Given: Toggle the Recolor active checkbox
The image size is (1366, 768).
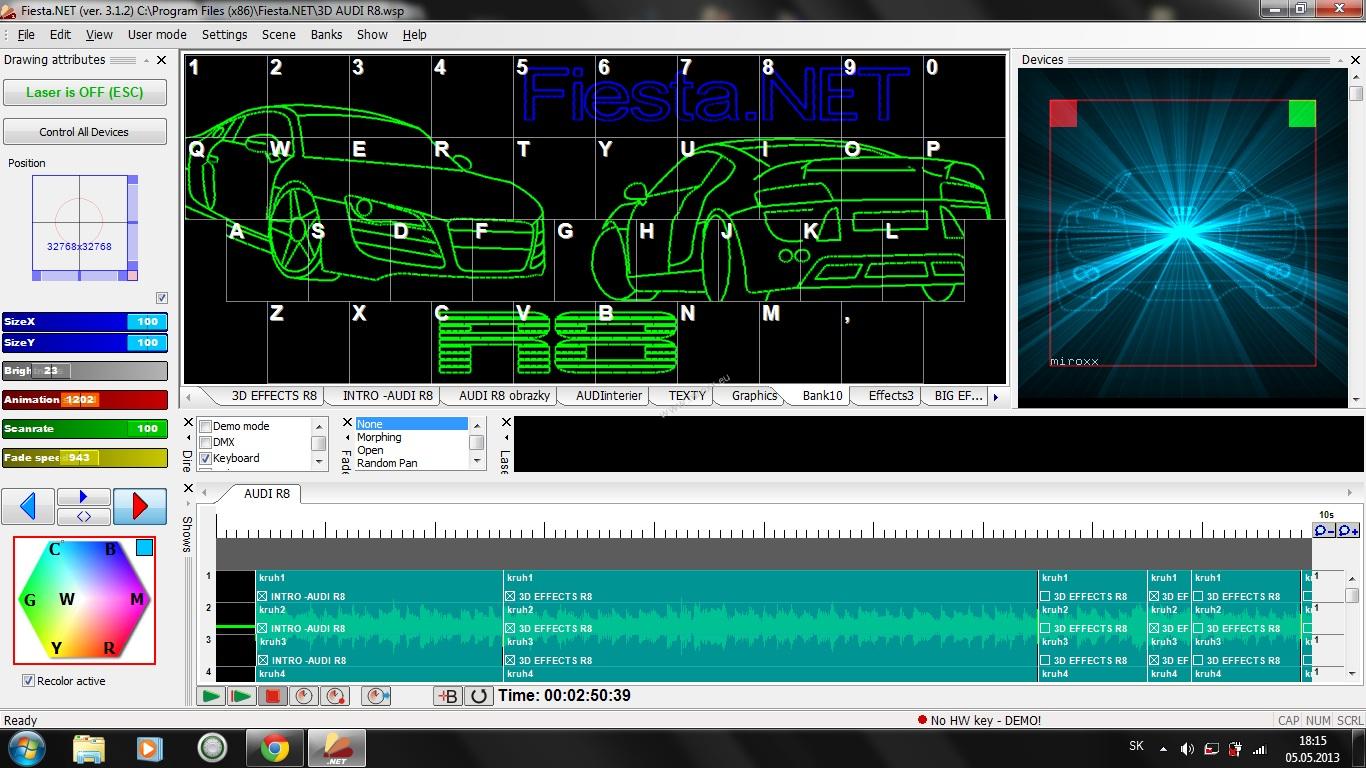Looking at the screenshot, I should 28,681.
